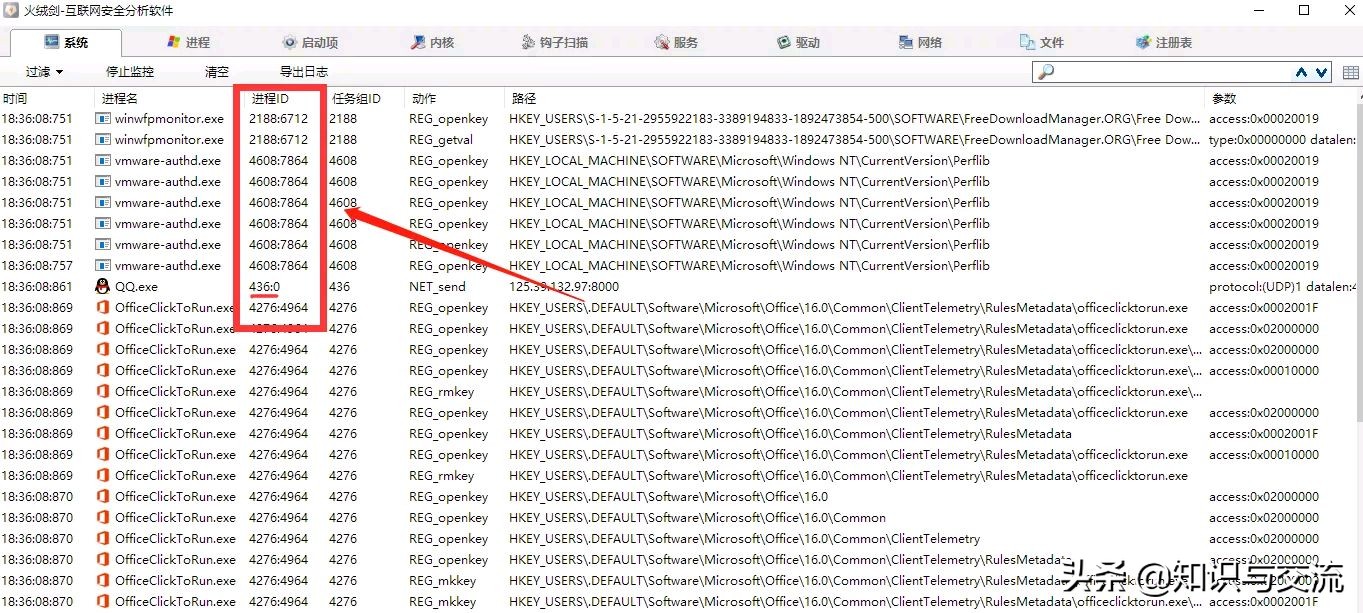This screenshot has width=1363, height=613.
Task: Click the search-next down chevron
Action: pos(1322,72)
